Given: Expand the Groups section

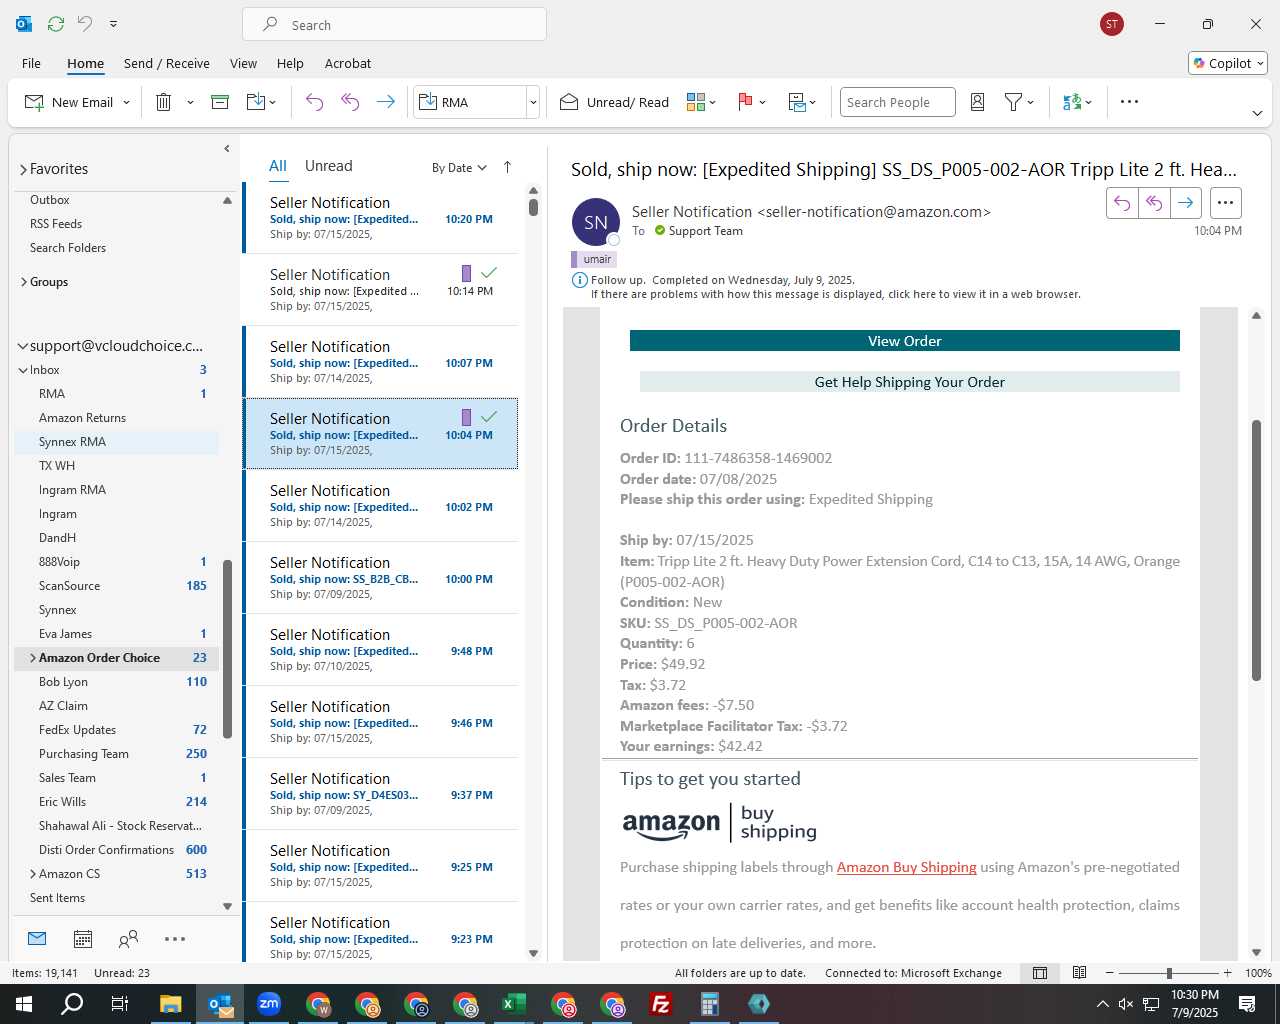Looking at the screenshot, I should point(23,282).
